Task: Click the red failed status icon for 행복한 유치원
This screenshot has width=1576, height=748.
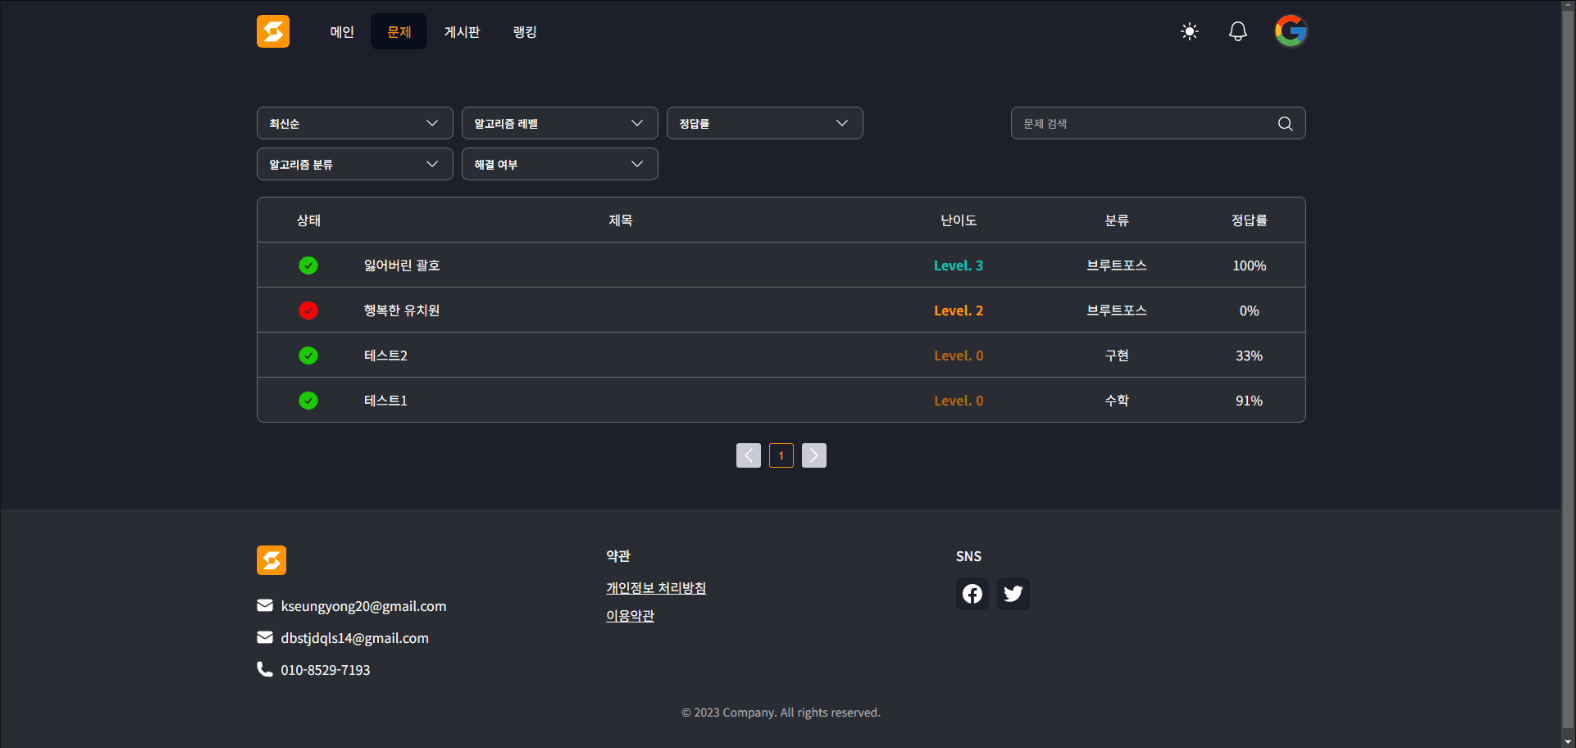Action: pos(308,311)
